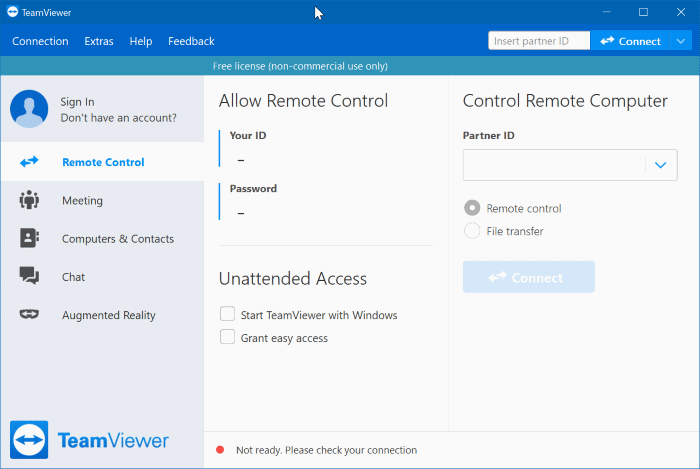
Task: Click the user profile avatar icon
Action: 29,109
